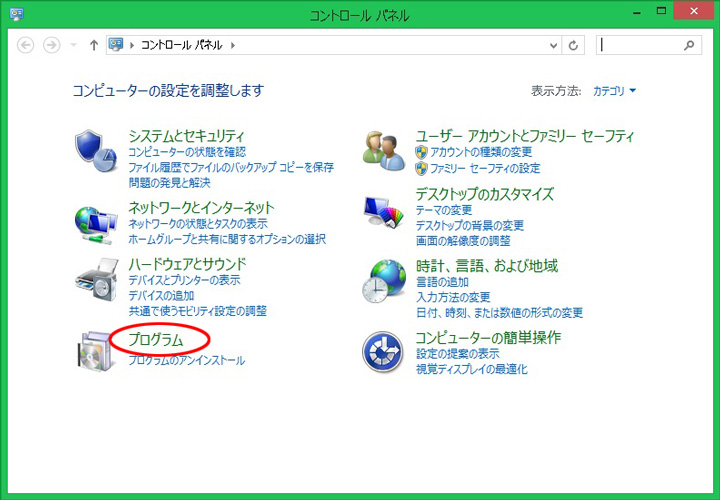This screenshot has height=500, width=720.
Task: Click コントロール パネル breadcrumb in address bar
Action: [x=181, y=45]
